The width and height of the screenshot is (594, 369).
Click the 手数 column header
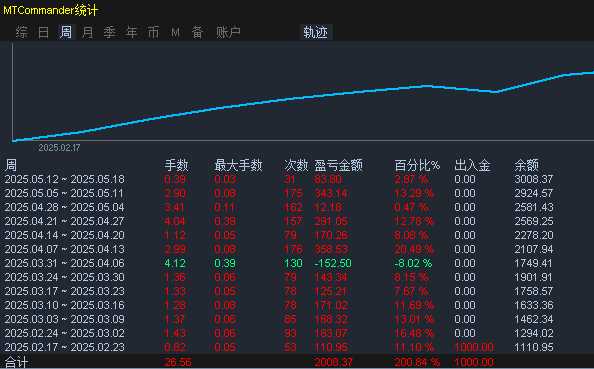[176, 165]
